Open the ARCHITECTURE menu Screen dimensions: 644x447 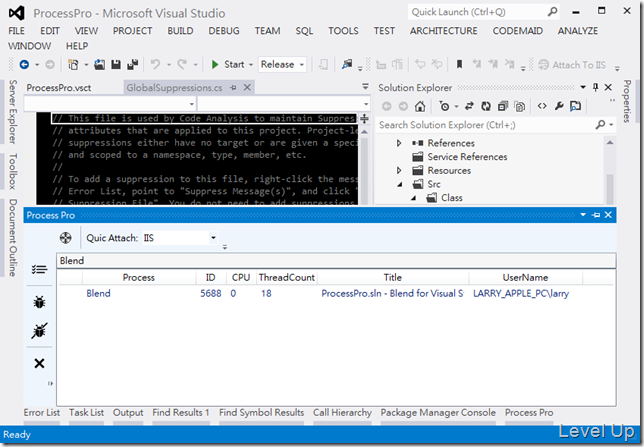pos(444,31)
